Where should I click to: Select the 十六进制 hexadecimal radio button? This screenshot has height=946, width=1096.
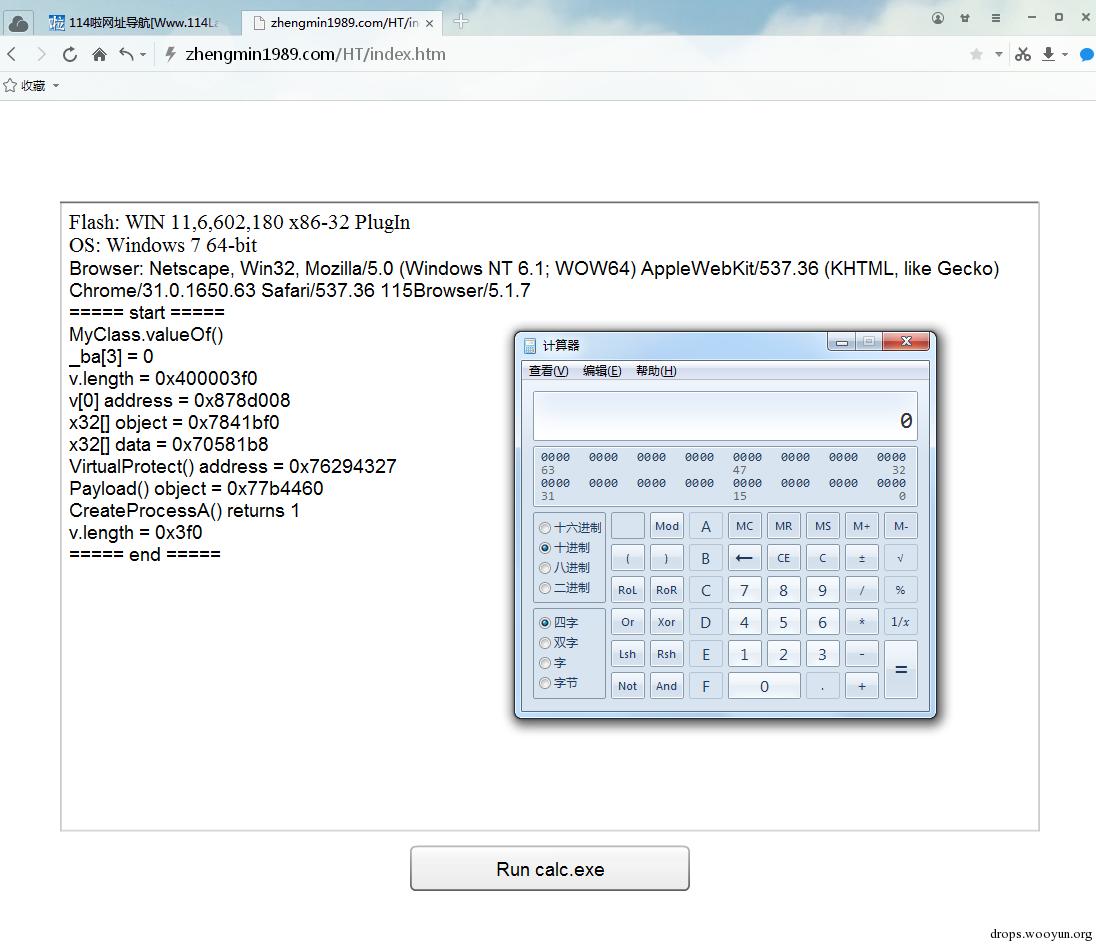pos(545,528)
